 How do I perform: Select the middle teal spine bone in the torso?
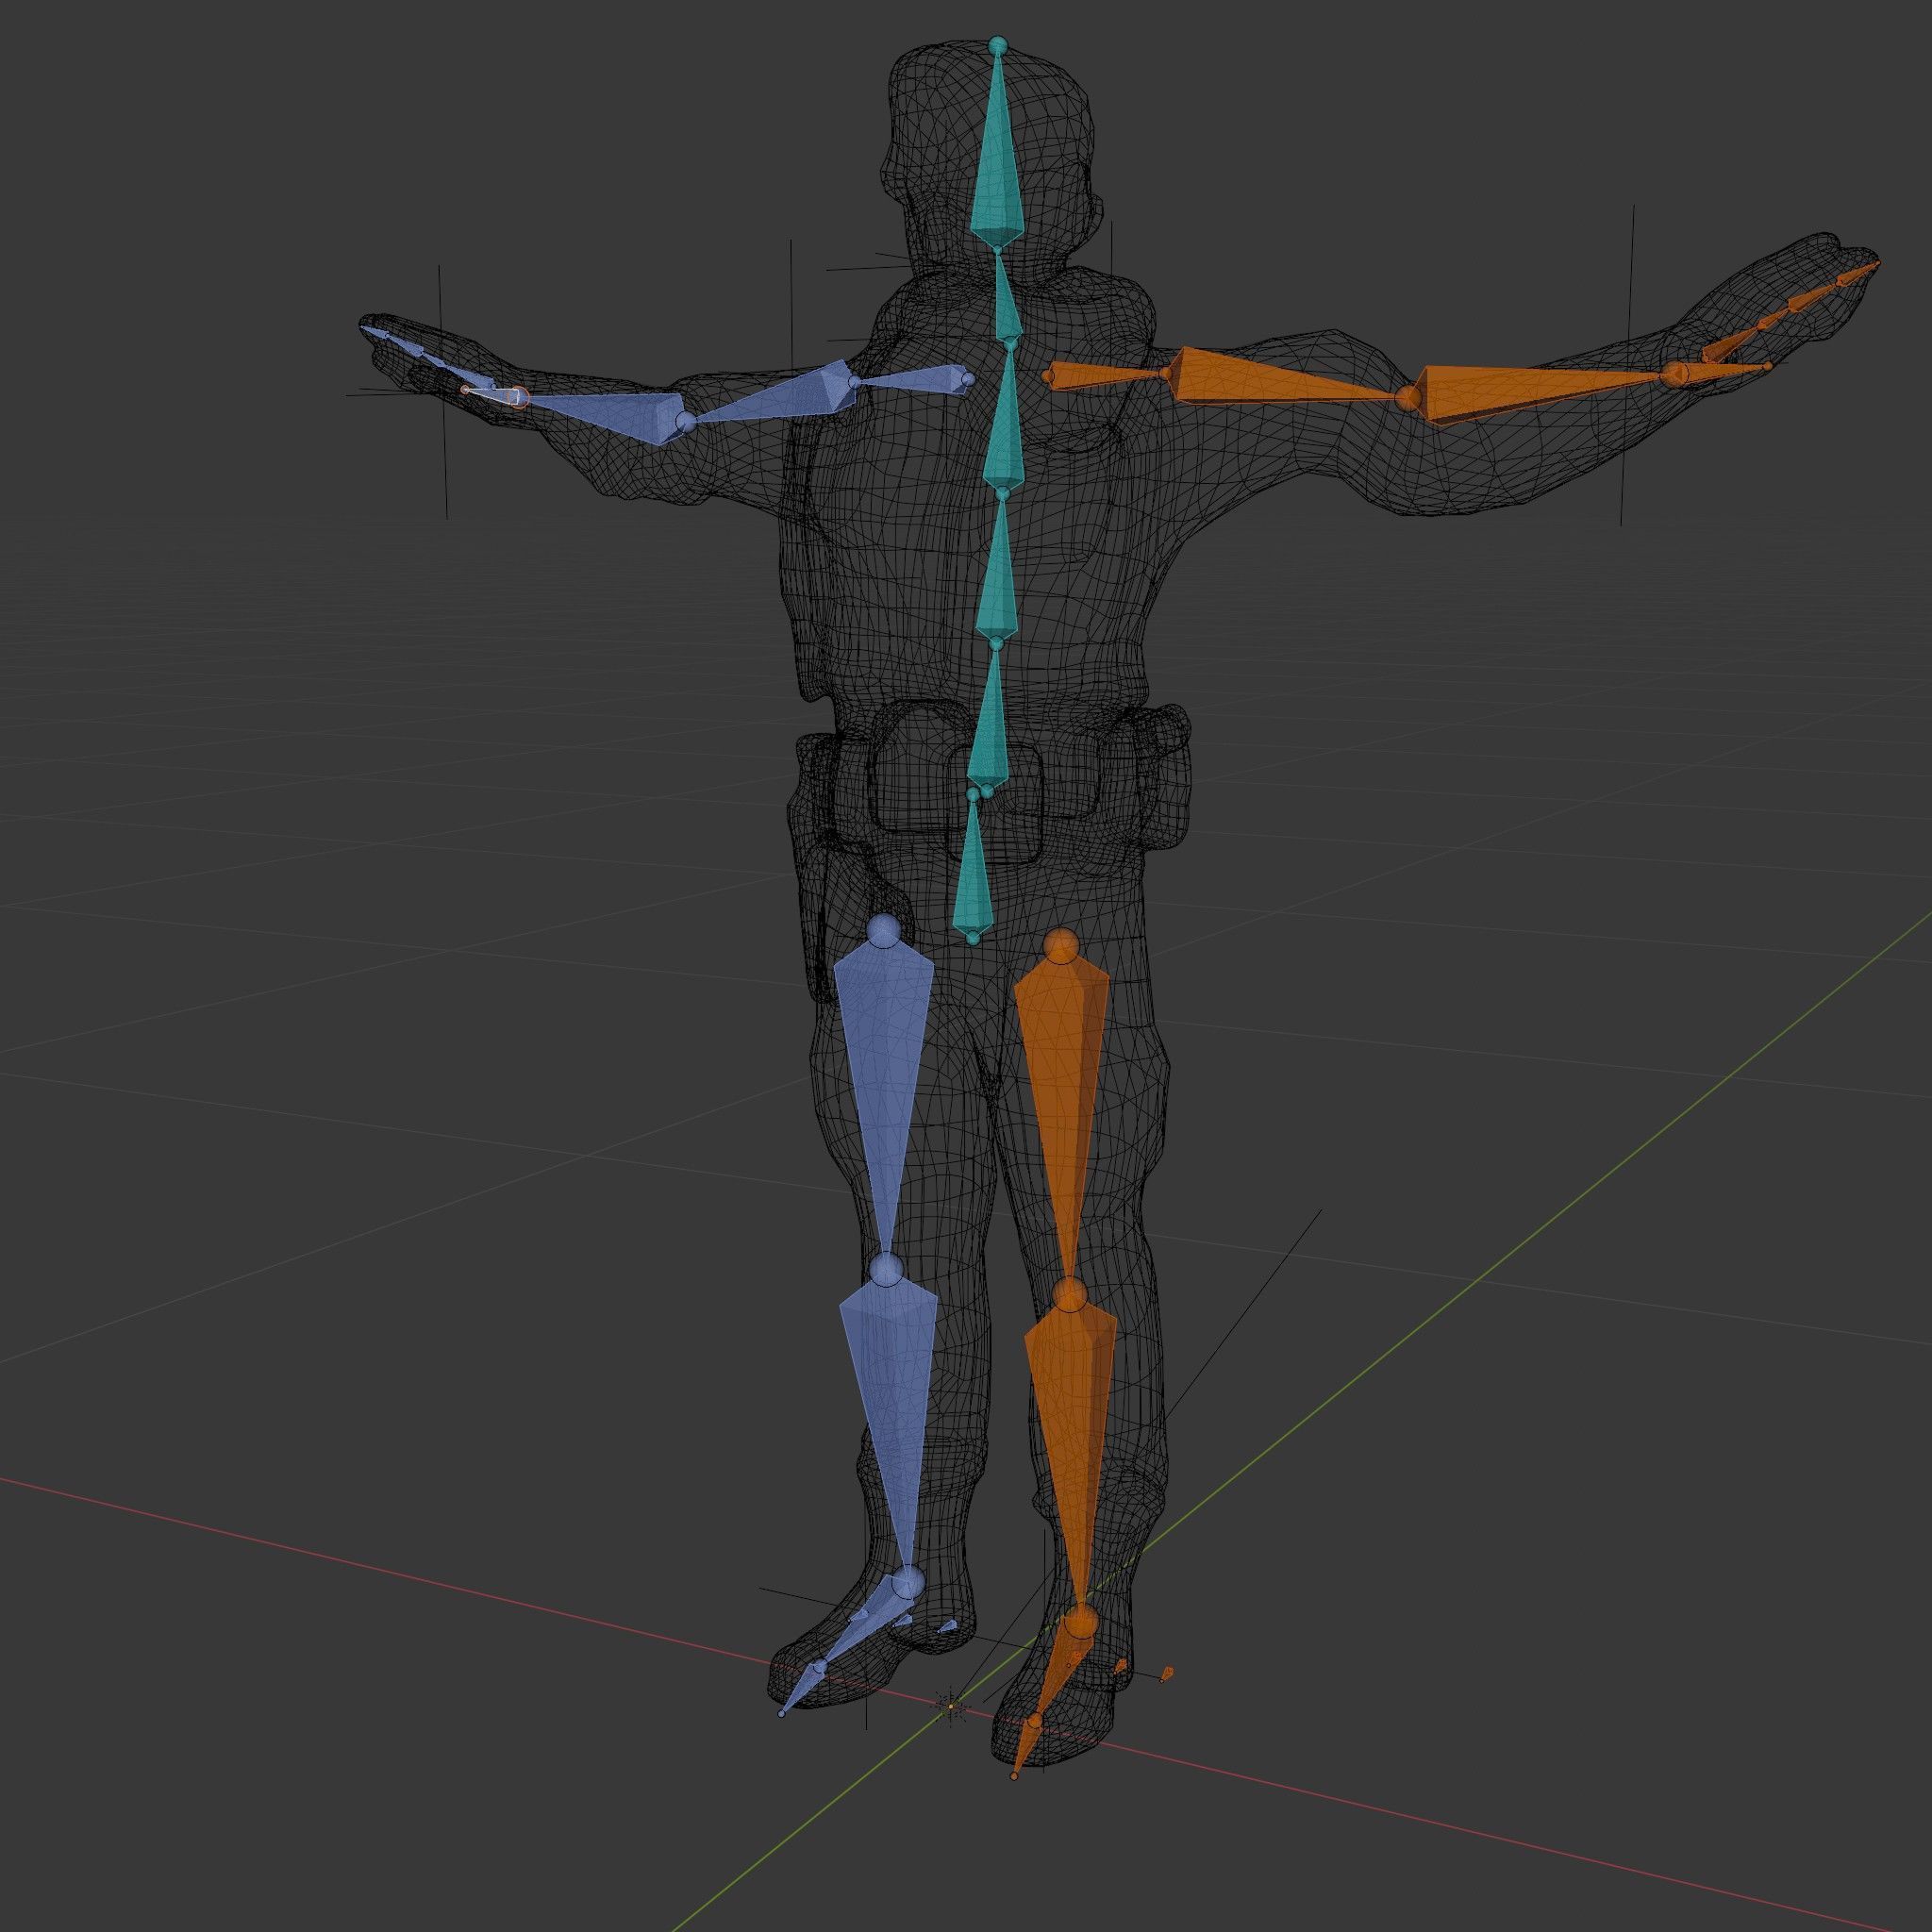click(998, 570)
